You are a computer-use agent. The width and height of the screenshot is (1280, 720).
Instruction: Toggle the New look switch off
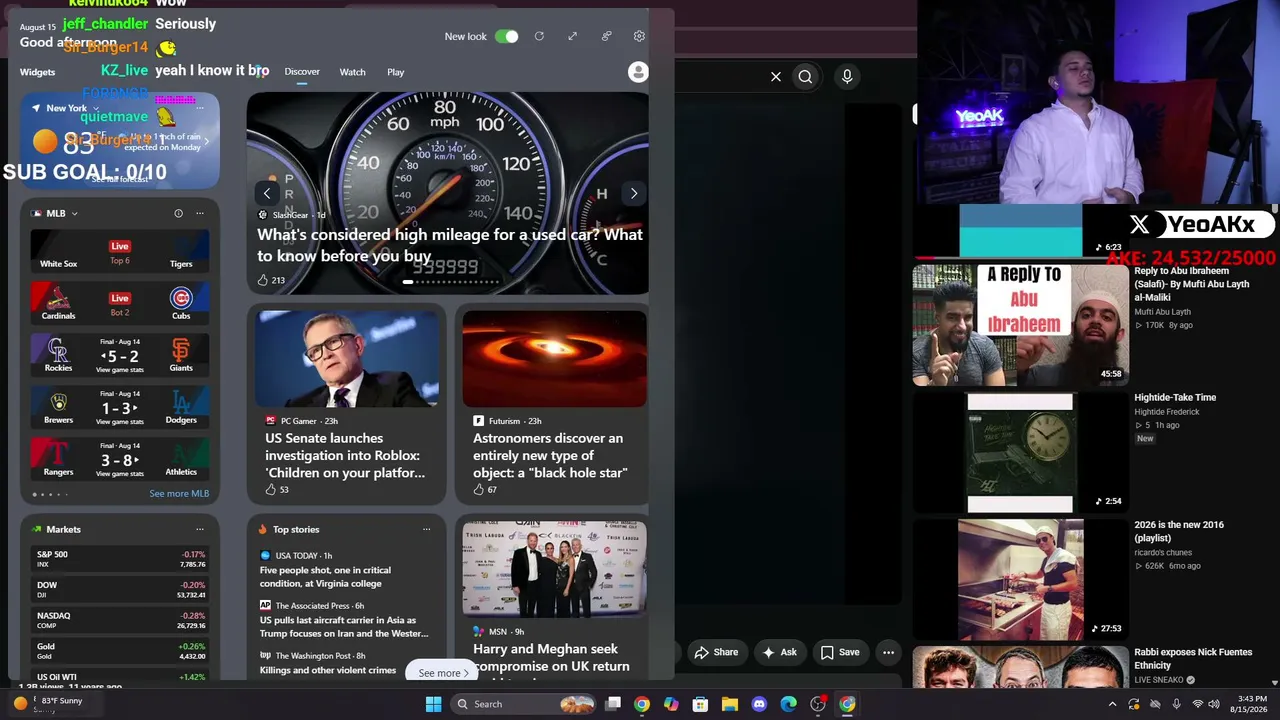507,36
